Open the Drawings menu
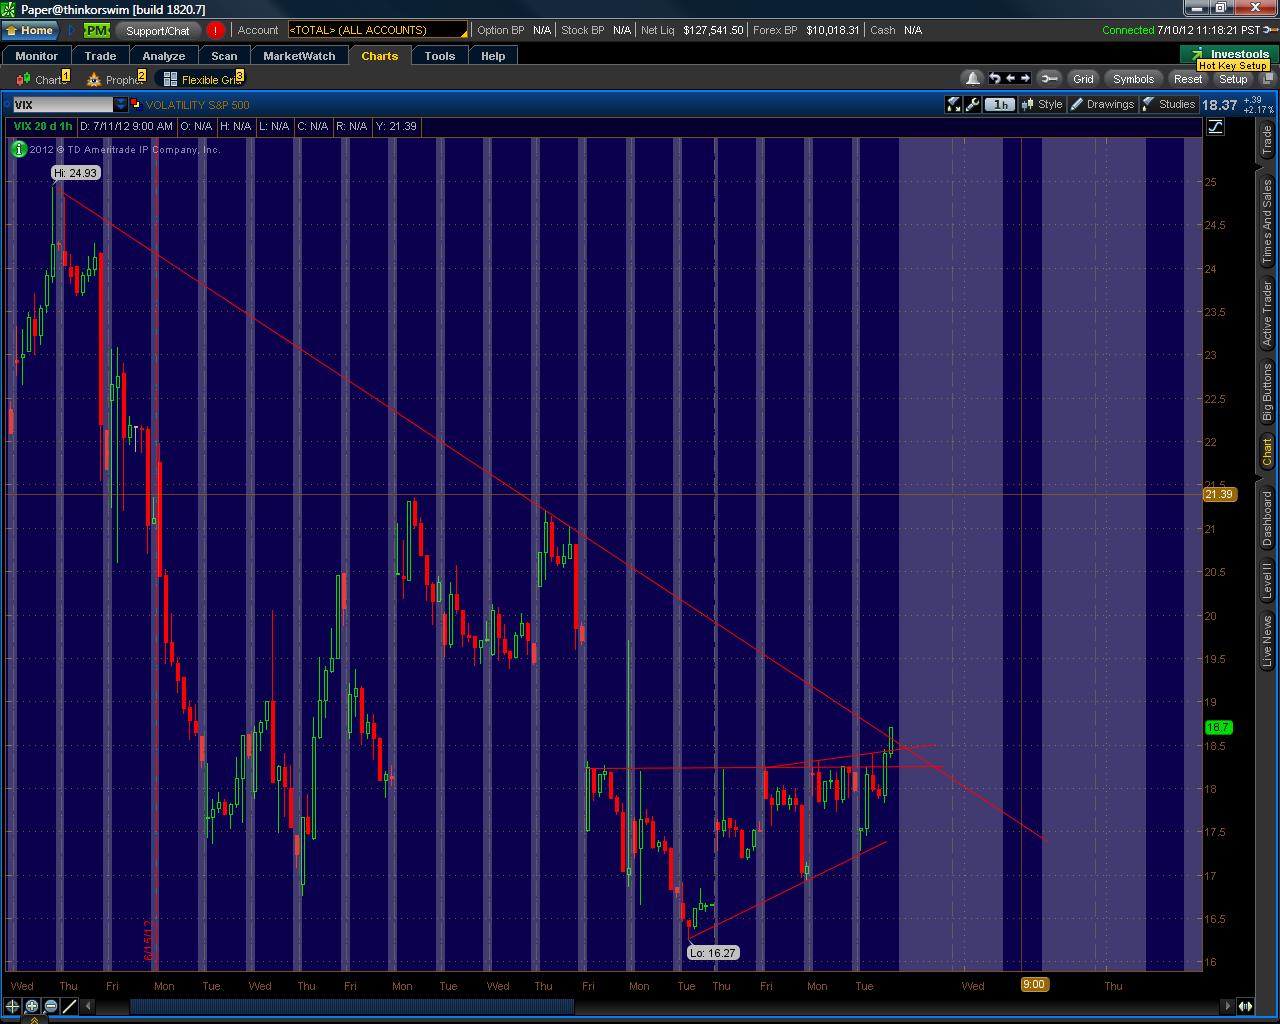 point(1102,104)
